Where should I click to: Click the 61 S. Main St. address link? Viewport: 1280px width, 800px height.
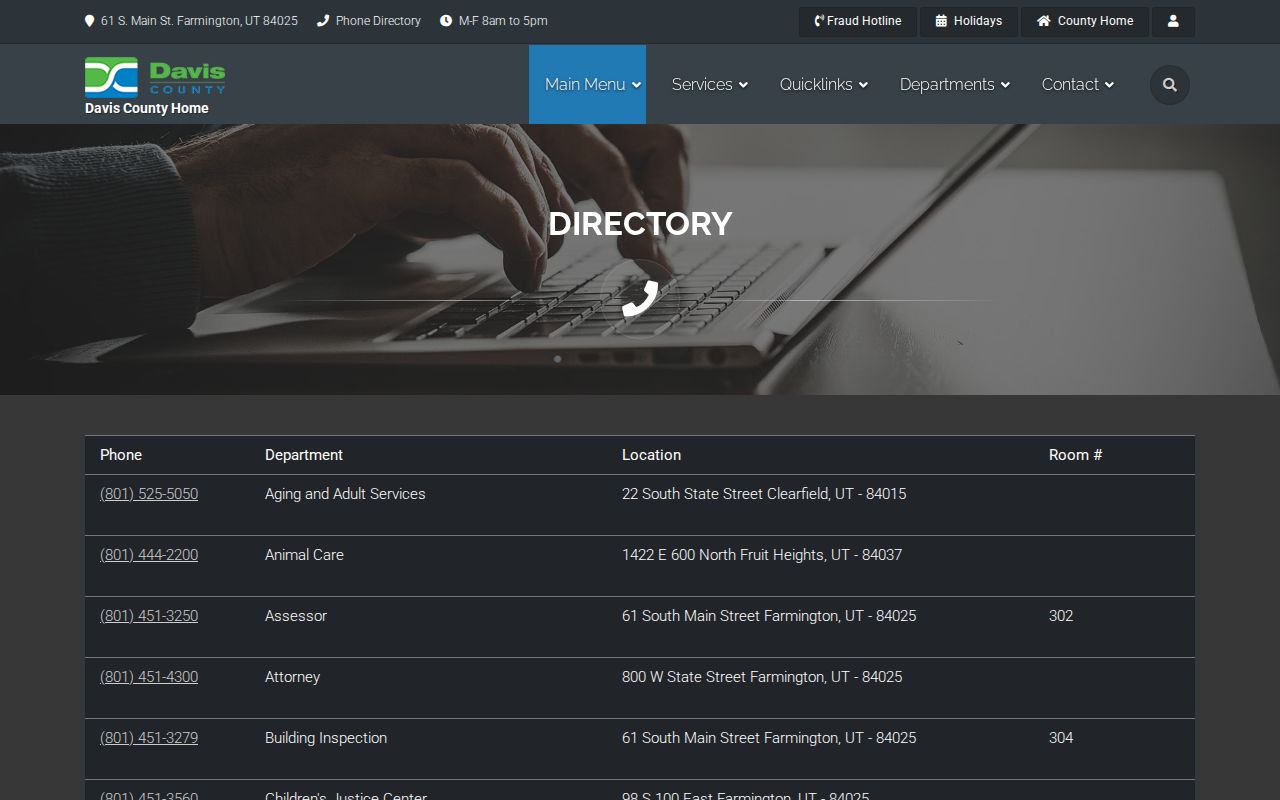point(199,21)
